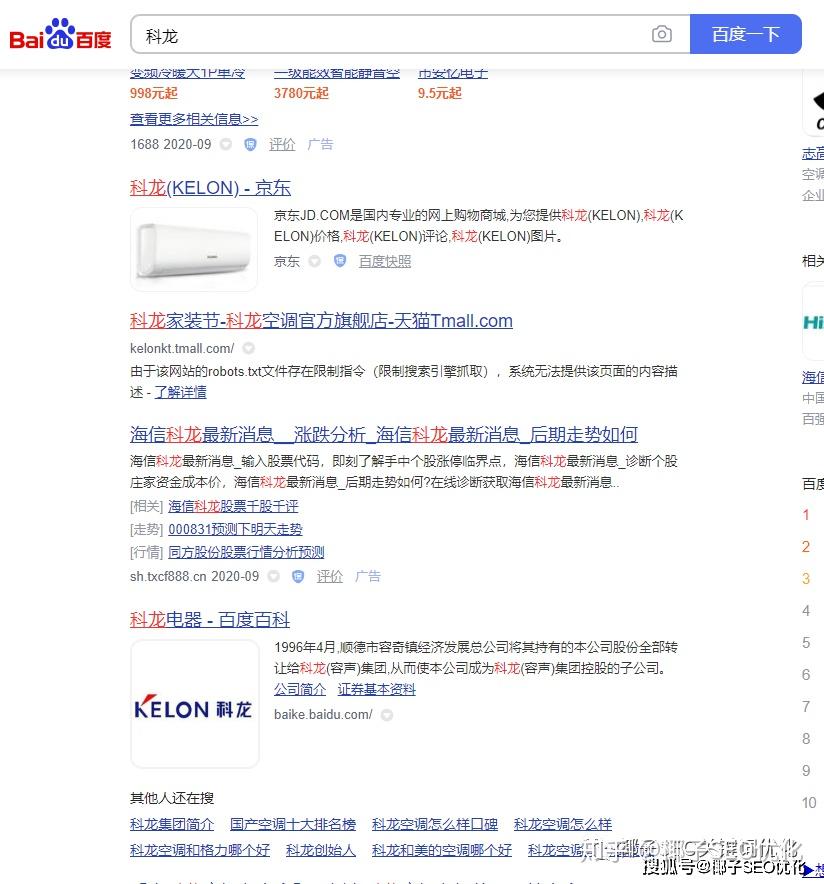Open the 证券基本资料 sublink
Viewport: 824px width, 884px height.
376,689
